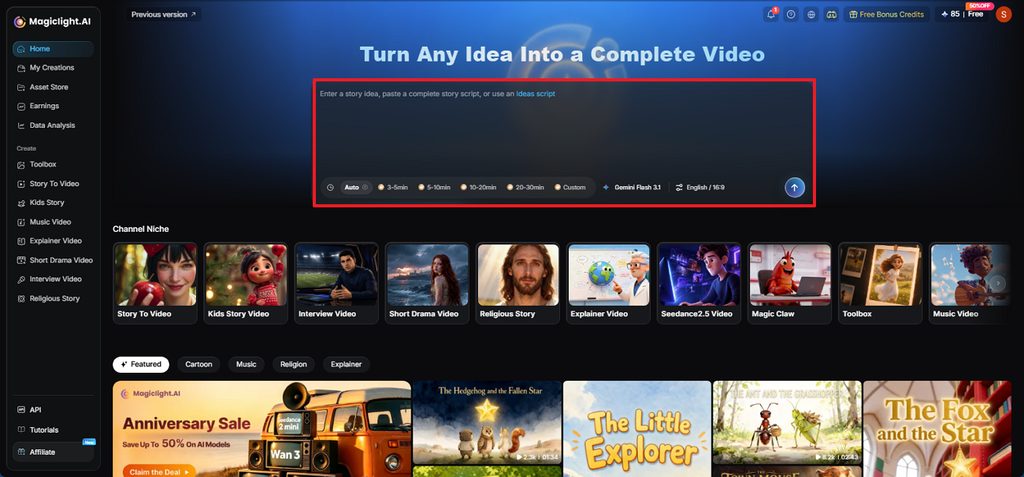Click the Anniversary Sale banner

point(262,429)
